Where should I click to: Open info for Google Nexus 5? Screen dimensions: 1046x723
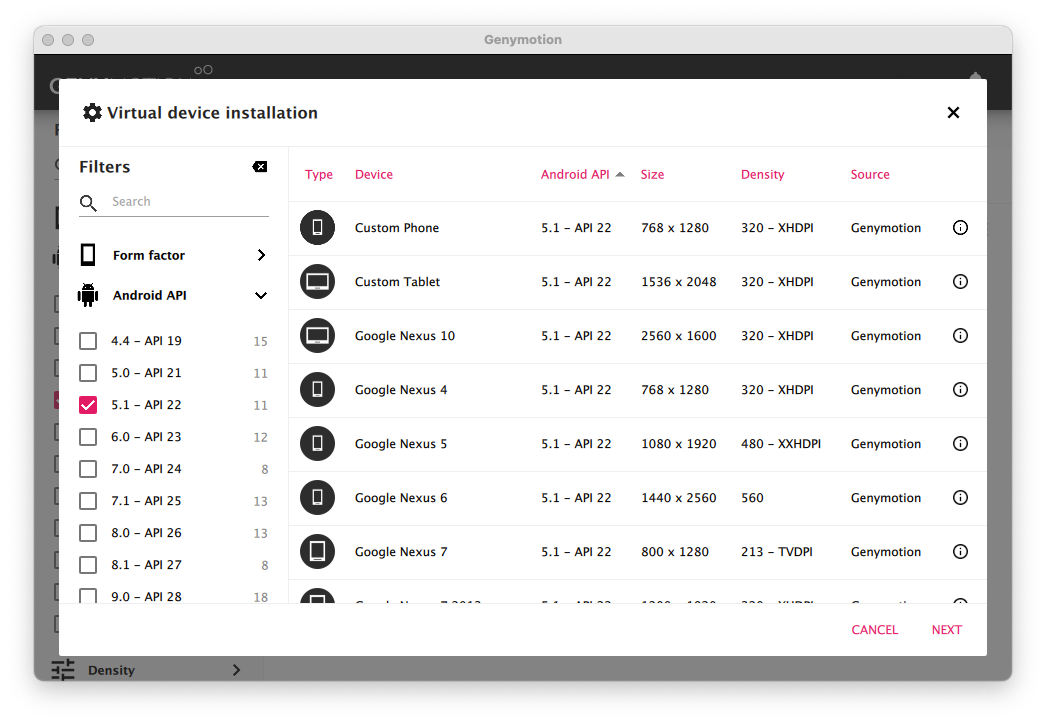click(x=960, y=444)
